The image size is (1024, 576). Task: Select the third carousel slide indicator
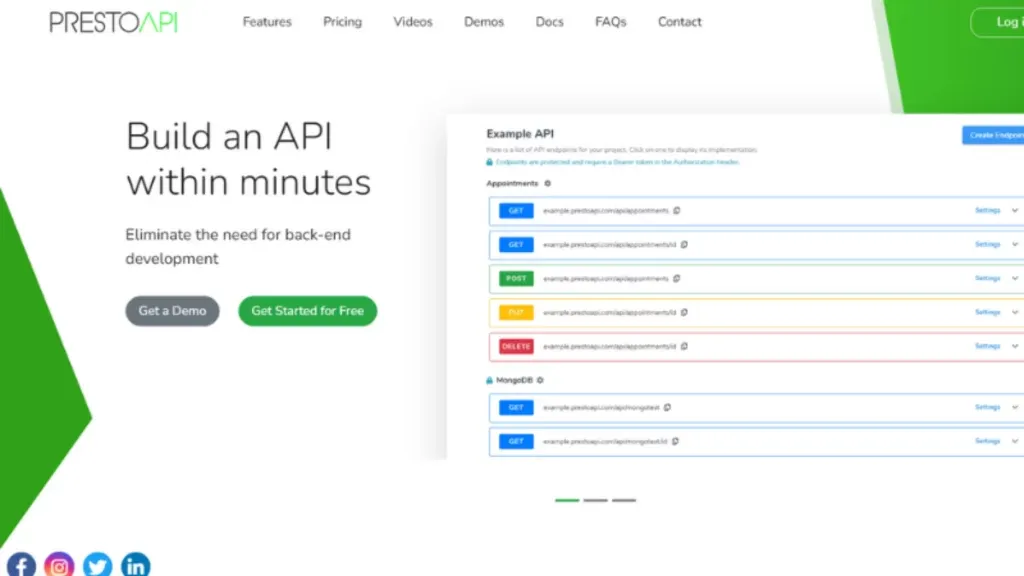[624, 500]
